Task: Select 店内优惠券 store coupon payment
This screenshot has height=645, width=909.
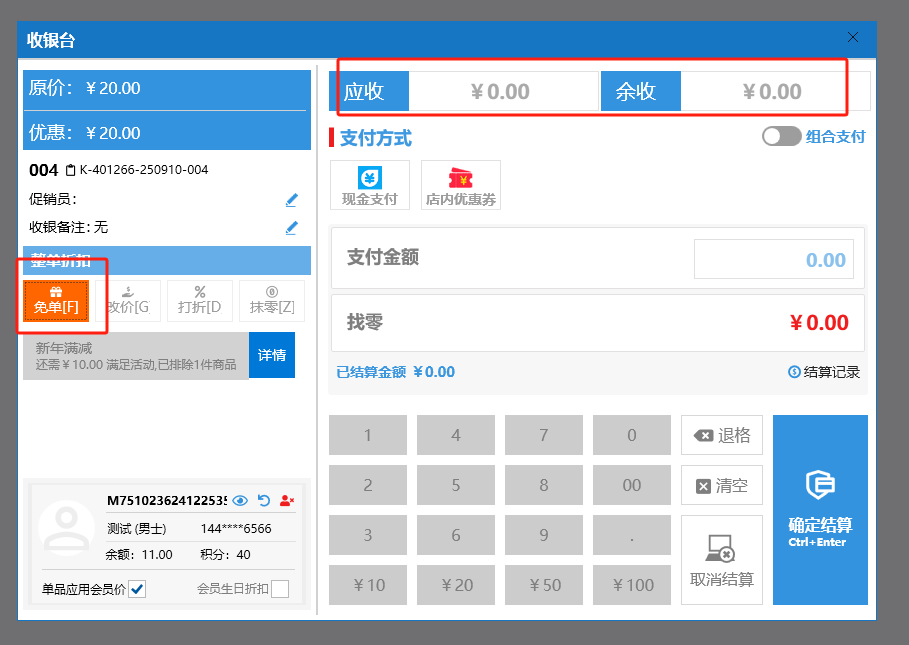Action: (x=461, y=186)
